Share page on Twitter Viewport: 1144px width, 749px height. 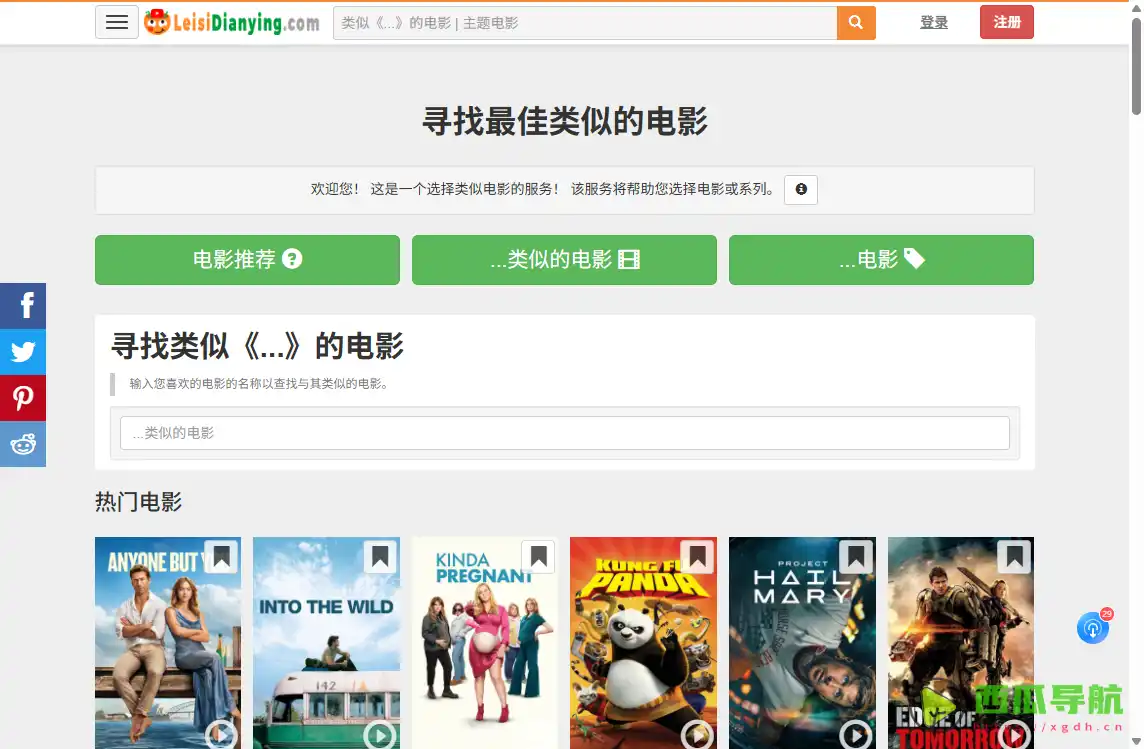point(23,352)
